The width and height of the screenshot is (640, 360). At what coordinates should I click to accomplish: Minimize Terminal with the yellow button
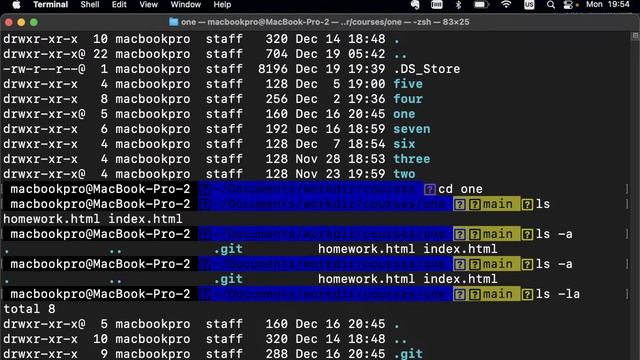pyautogui.click(x=21, y=22)
